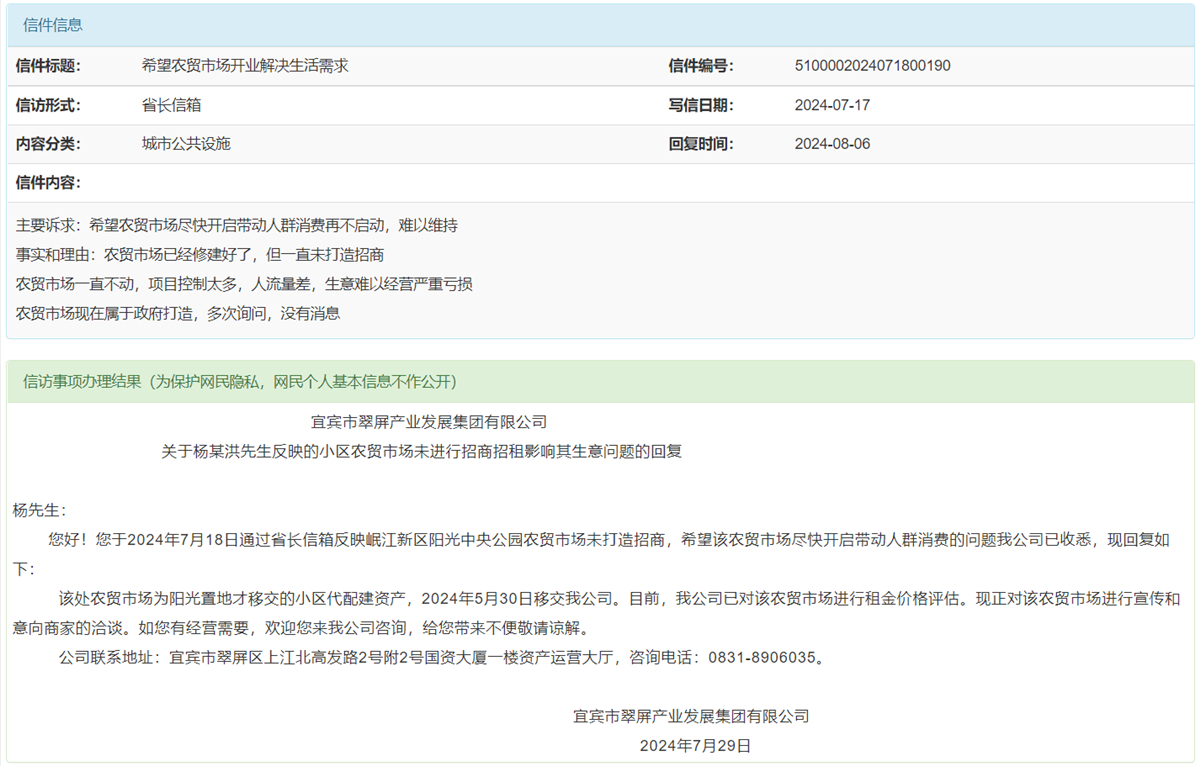The height and width of the screenshot is (766, 1200).
Task: Click the signing date 2024年7月29日
Action: click(x=695, y=746)
